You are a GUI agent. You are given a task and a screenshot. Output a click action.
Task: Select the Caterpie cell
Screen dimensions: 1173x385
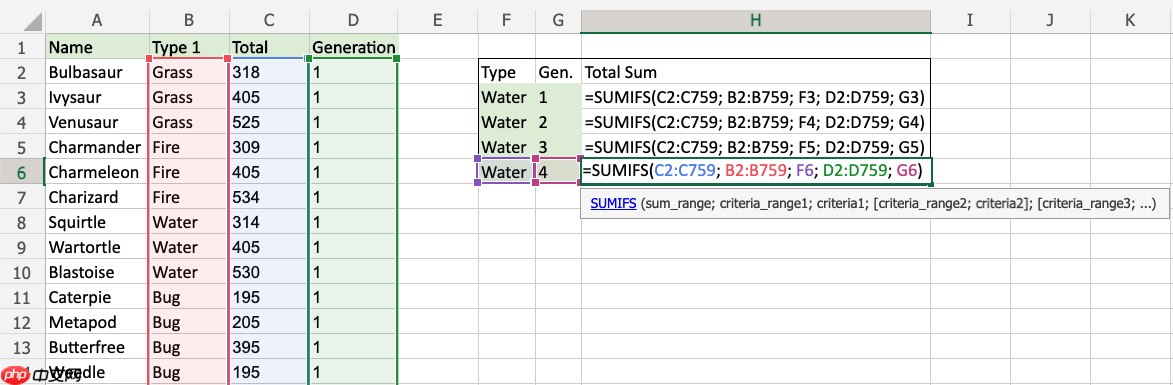coord(97,298)
